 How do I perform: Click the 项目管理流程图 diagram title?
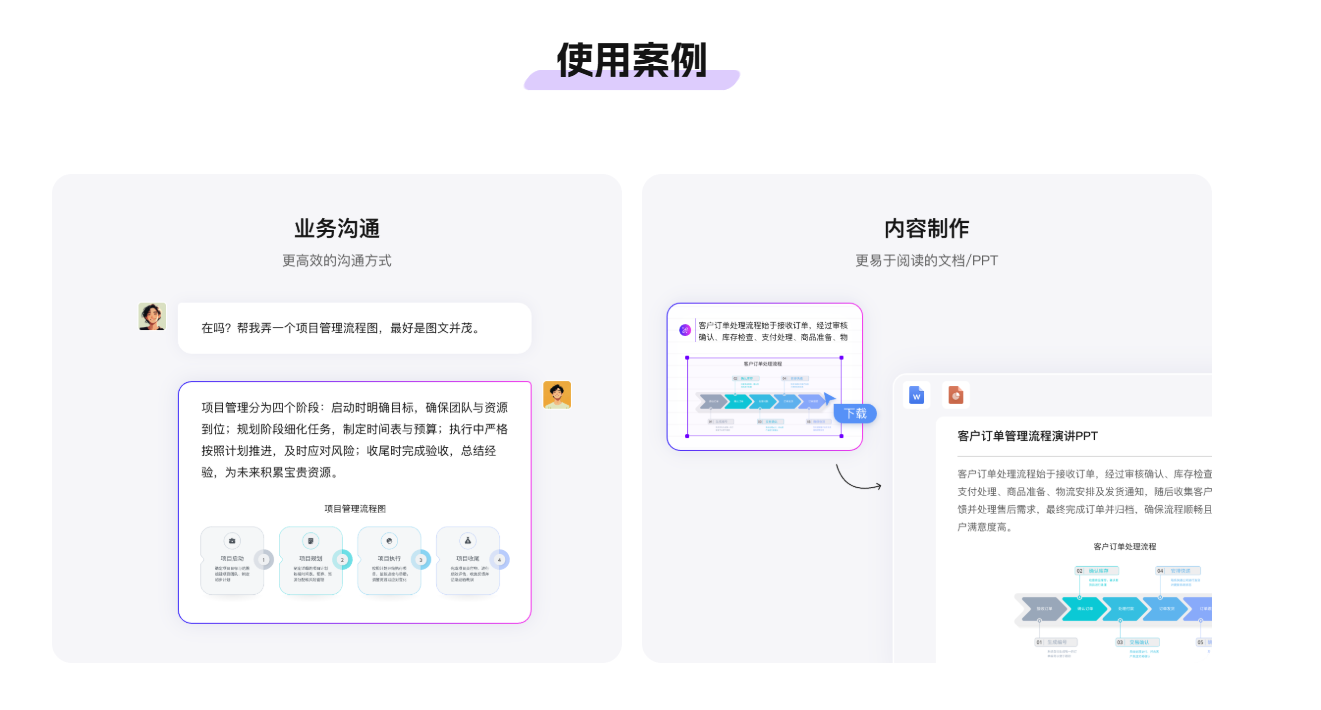[354, 509]
